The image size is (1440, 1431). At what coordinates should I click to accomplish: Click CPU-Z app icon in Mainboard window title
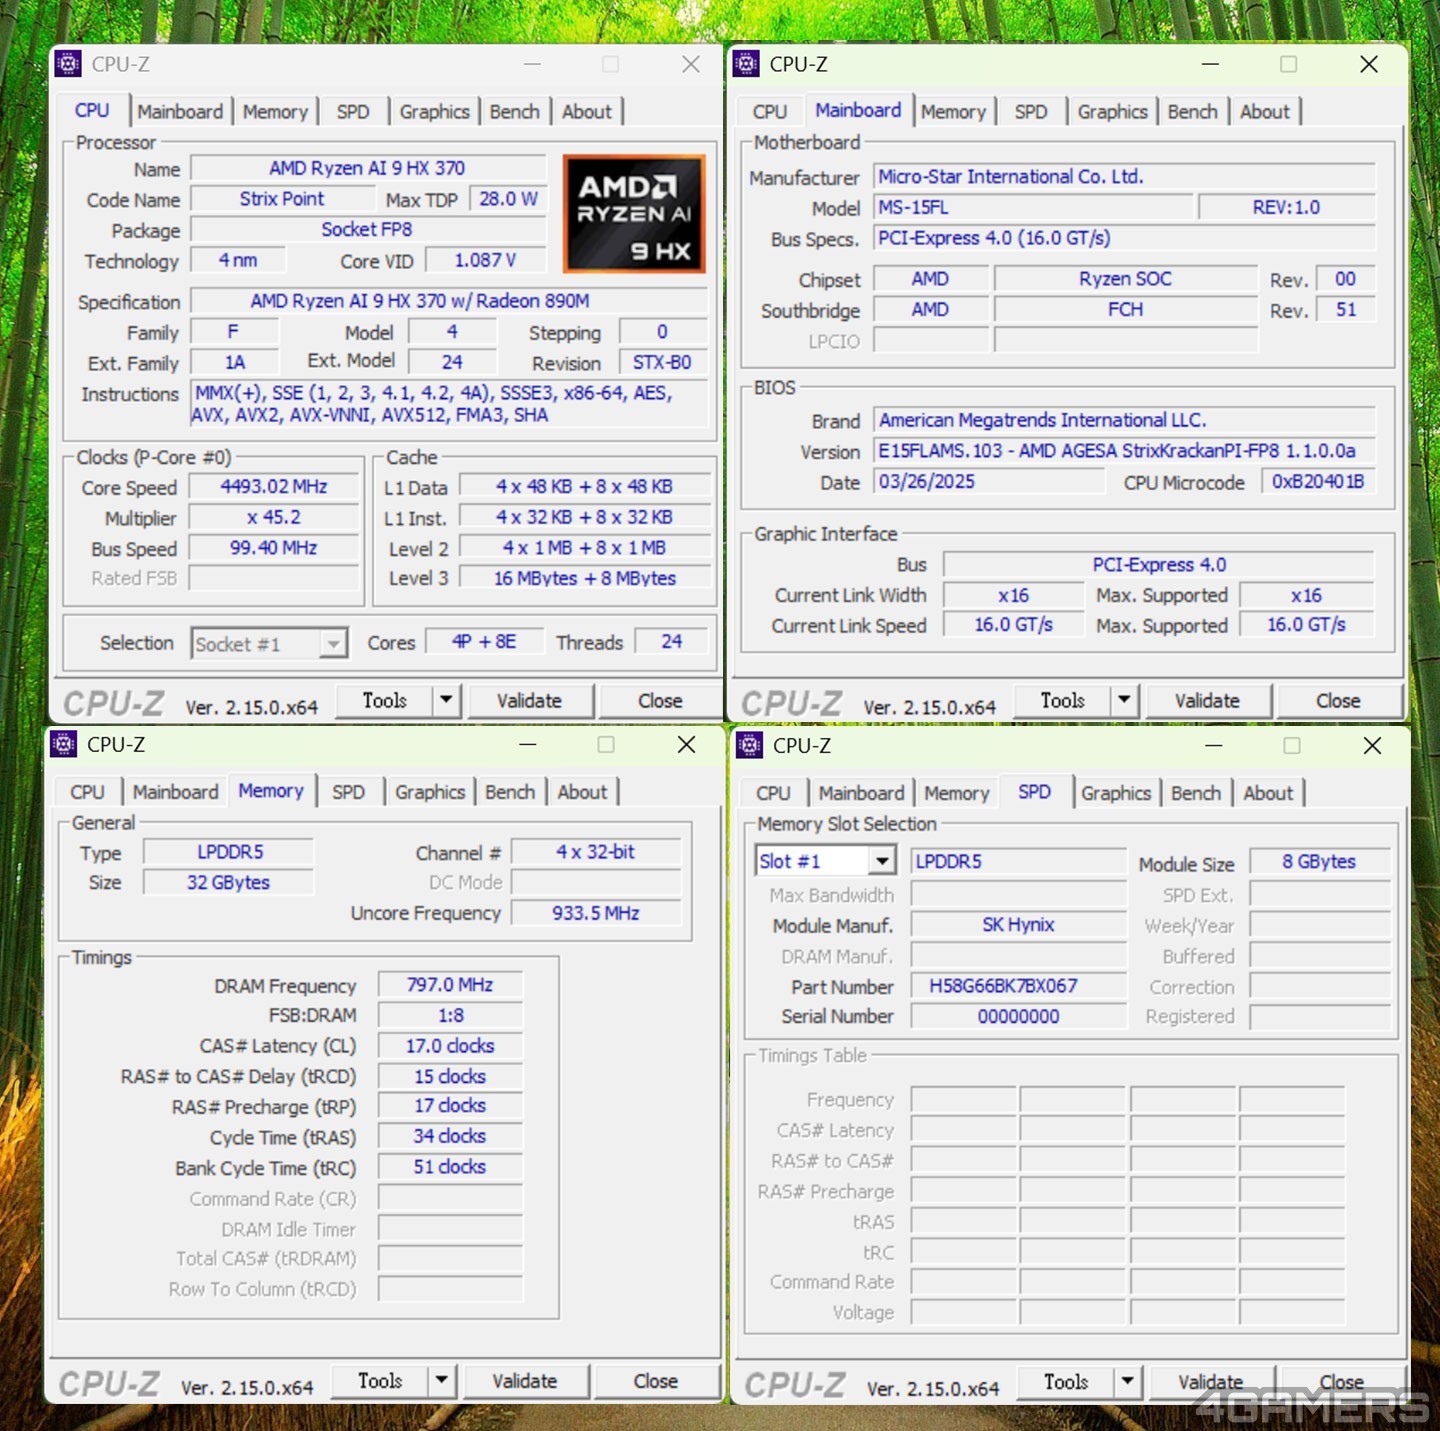746,64
